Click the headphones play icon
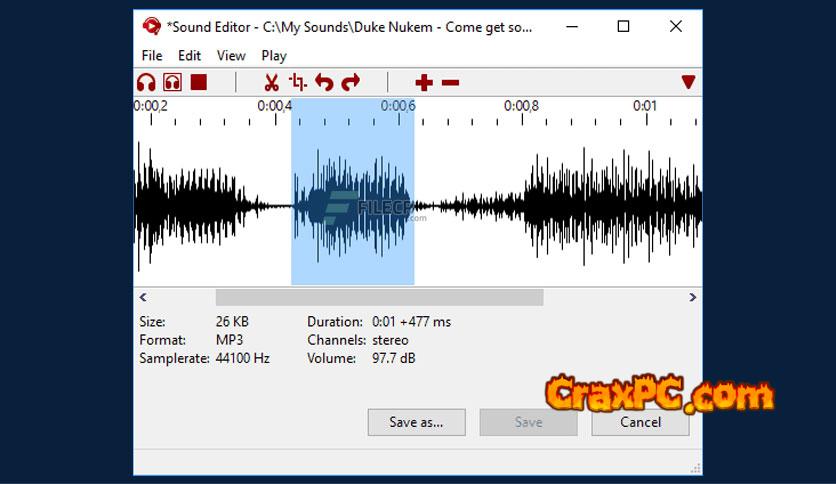The height and width of the screenshot is (484, 836). coord(146,83)
